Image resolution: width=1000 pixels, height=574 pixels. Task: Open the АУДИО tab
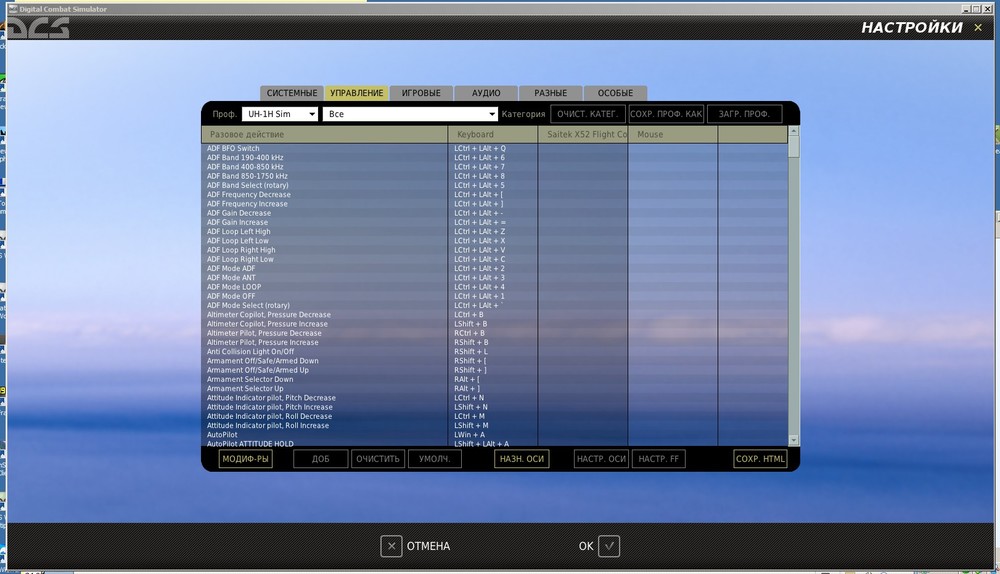coord(486,93)
